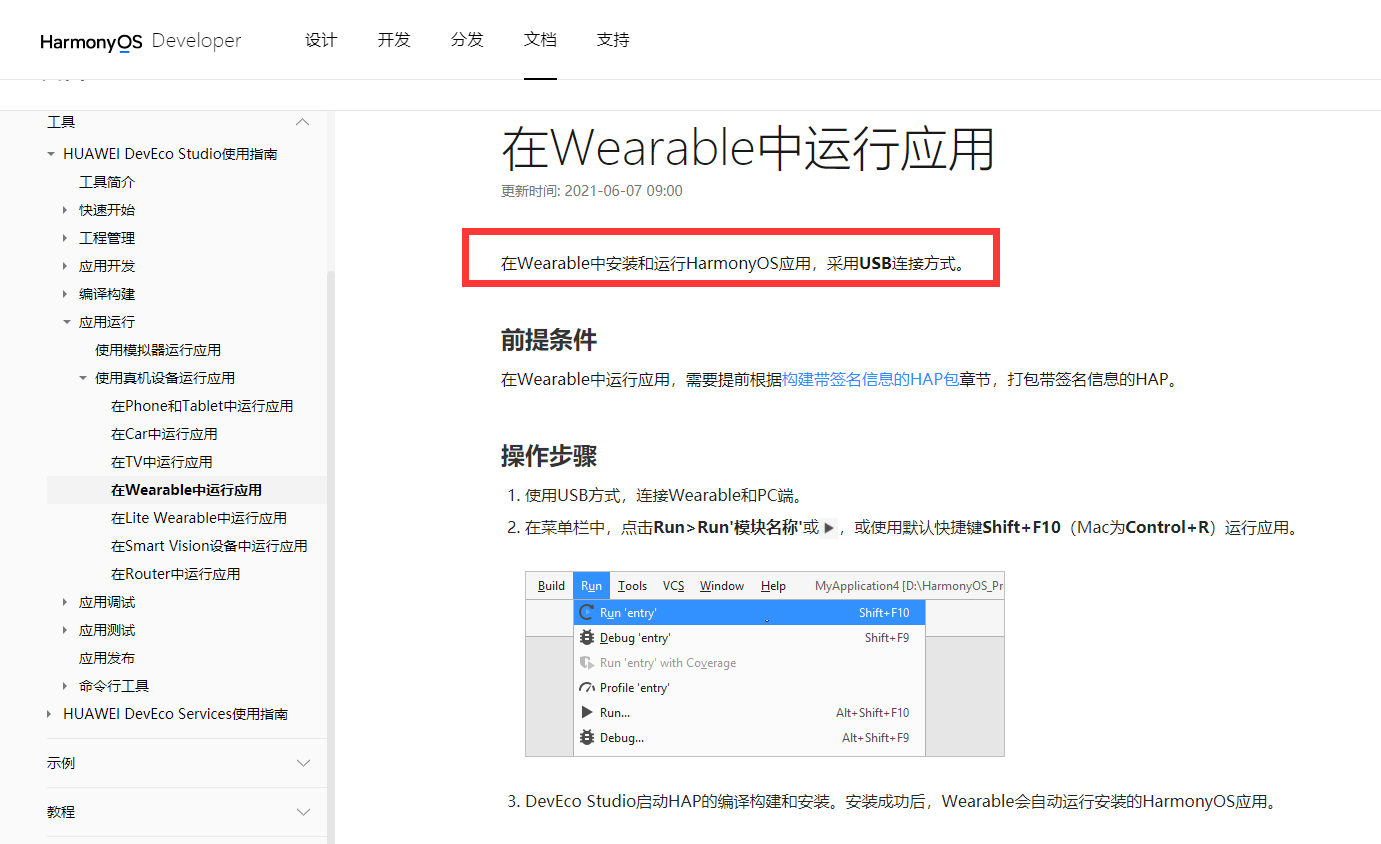The height and width of the screenshot is (844, 1381).
Task: Expand the 应用测试 tree arrow
Action: [x=67, y=630]
